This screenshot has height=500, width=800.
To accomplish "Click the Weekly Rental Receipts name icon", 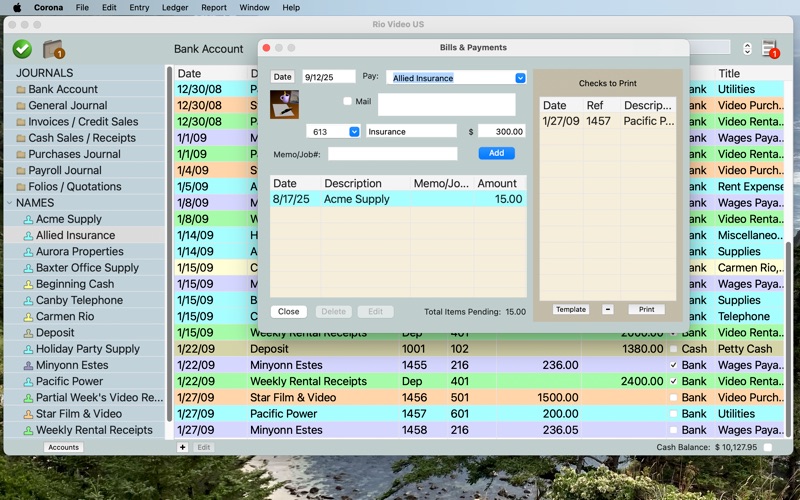I will point(29,430).
